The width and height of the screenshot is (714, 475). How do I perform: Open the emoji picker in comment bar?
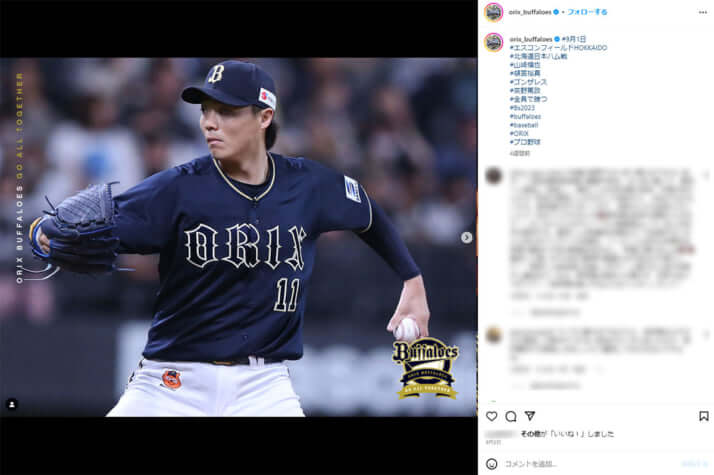(x=492, y=464)
